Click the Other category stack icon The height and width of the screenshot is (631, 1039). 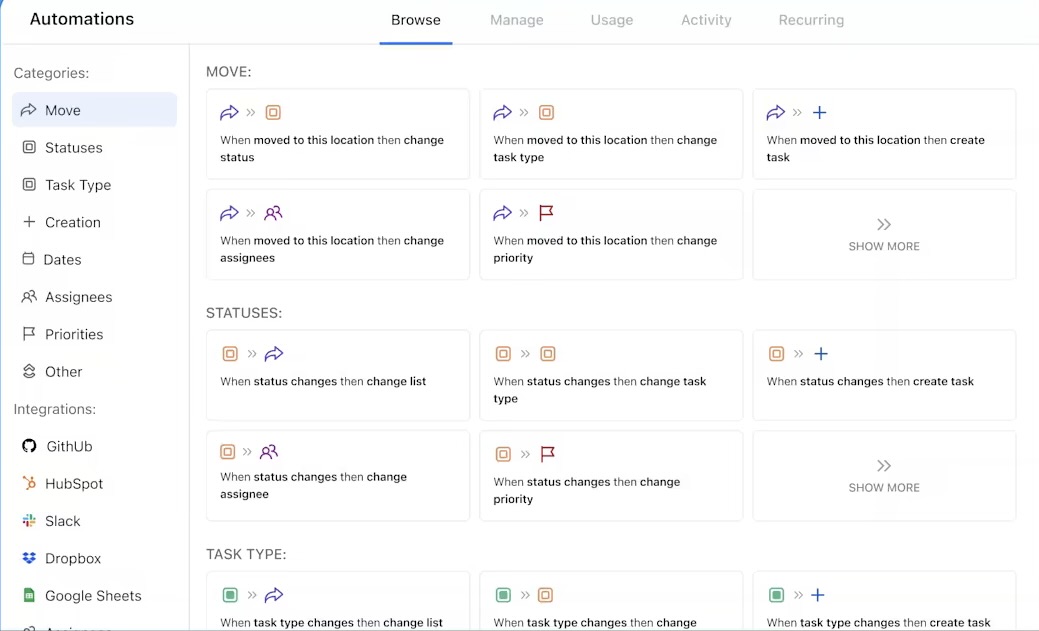[x=29, y=371]
